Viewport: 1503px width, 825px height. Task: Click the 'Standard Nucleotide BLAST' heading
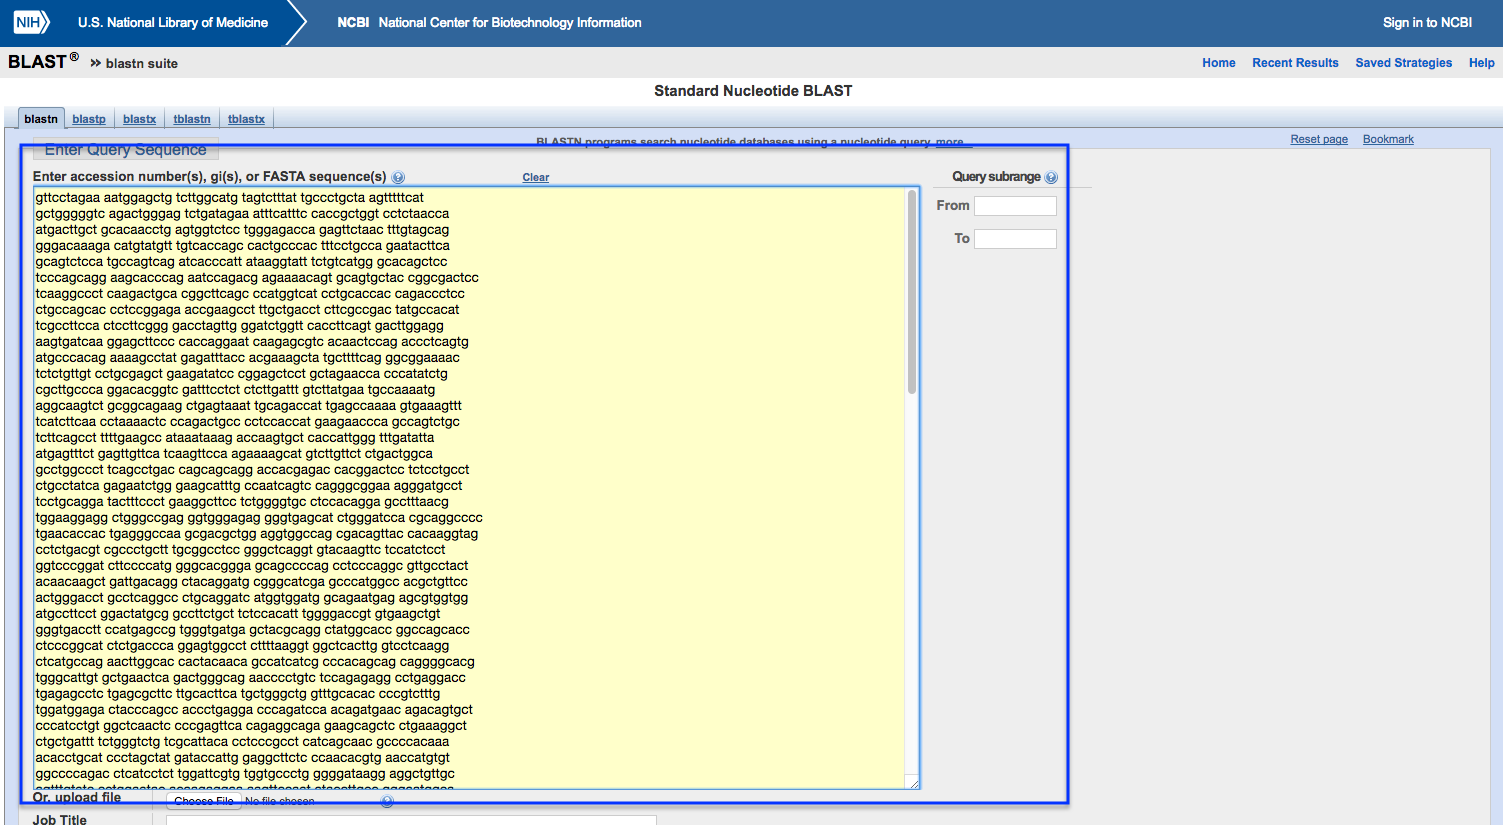(x=753, y=91)
